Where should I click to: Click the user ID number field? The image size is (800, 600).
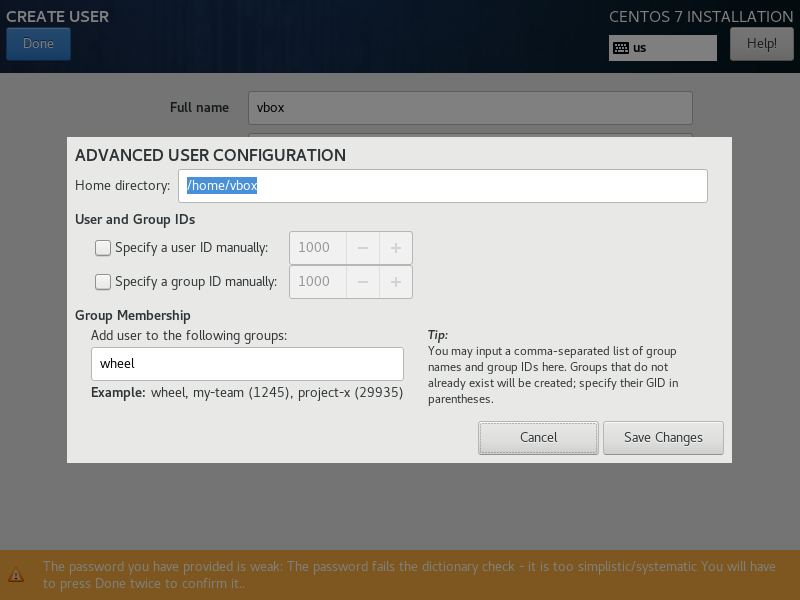pos(318,248)
